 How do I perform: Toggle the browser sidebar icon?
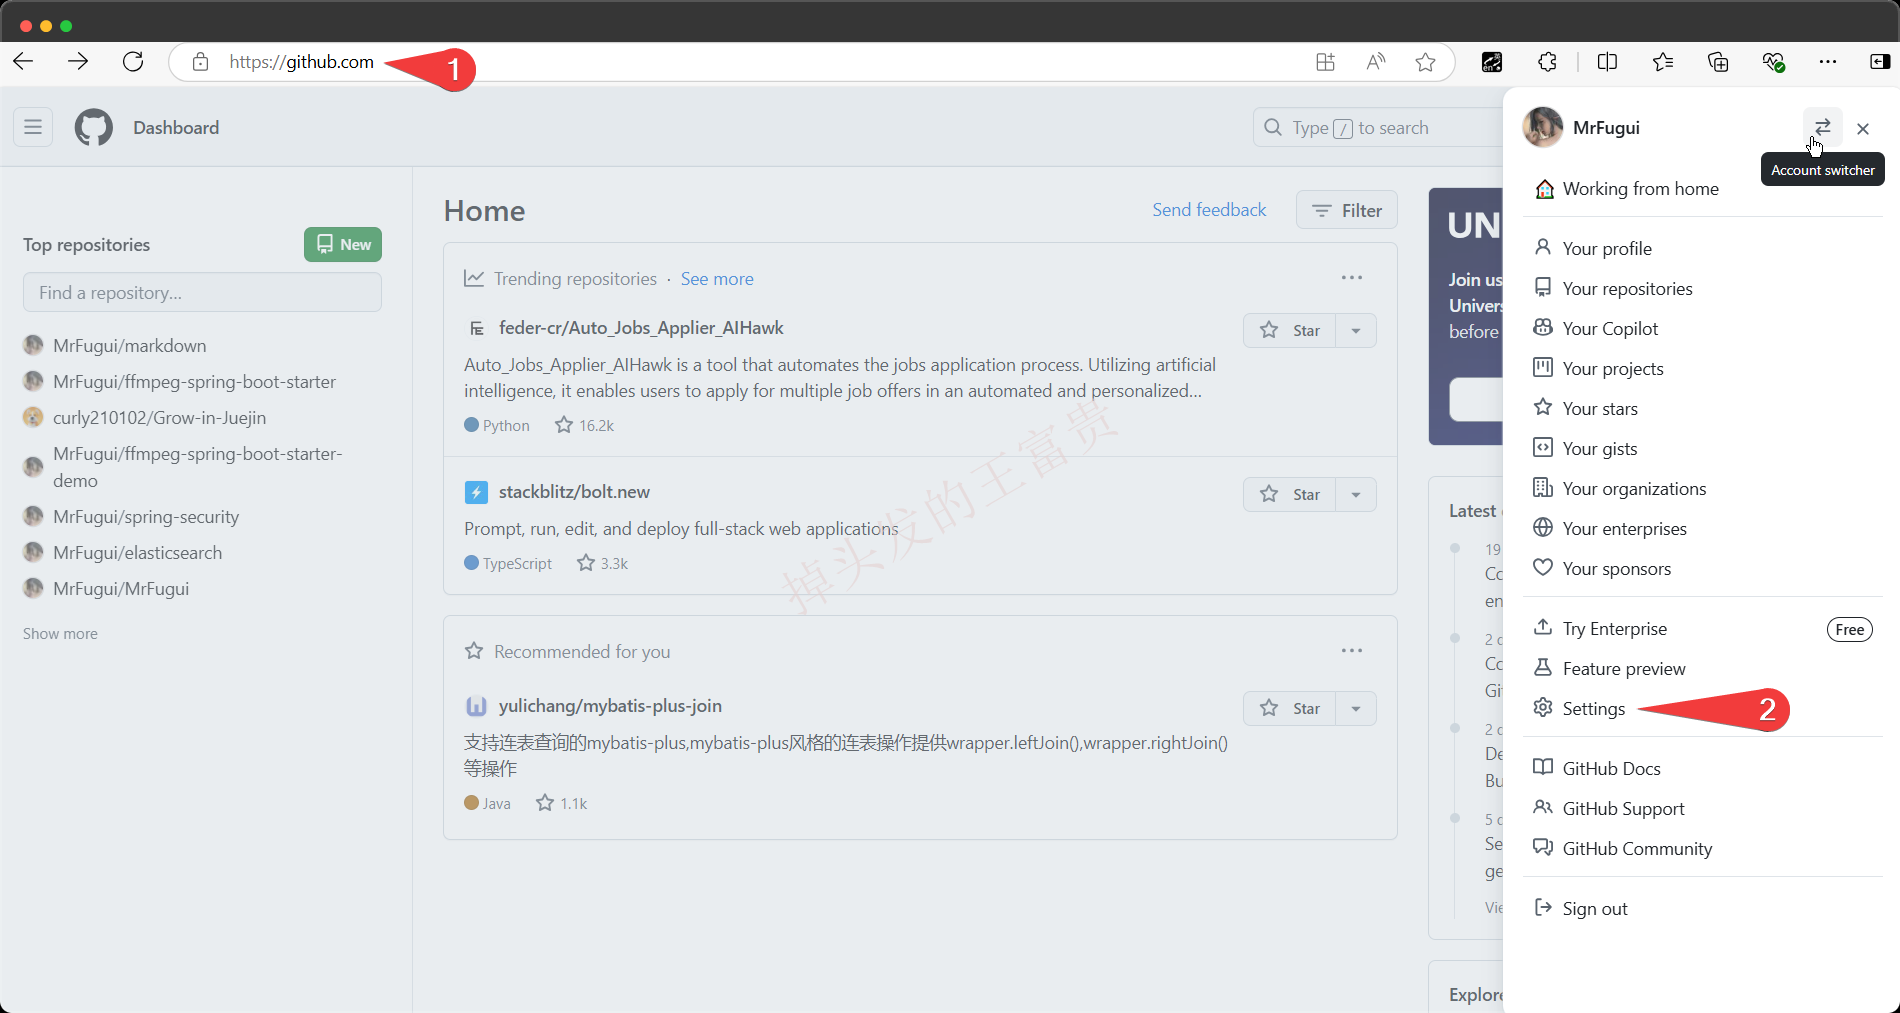click(1880, 62)
